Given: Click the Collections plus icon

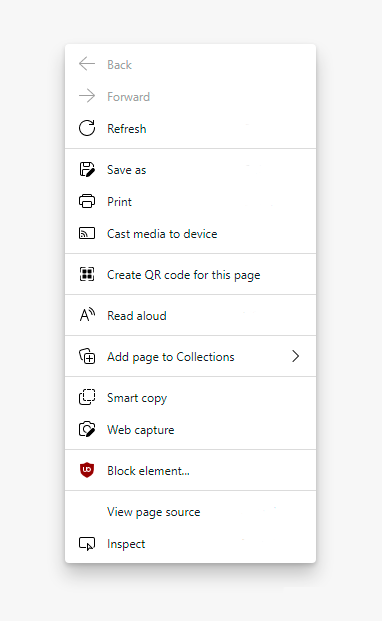Looking at the screenshot, I should [87, 356].
